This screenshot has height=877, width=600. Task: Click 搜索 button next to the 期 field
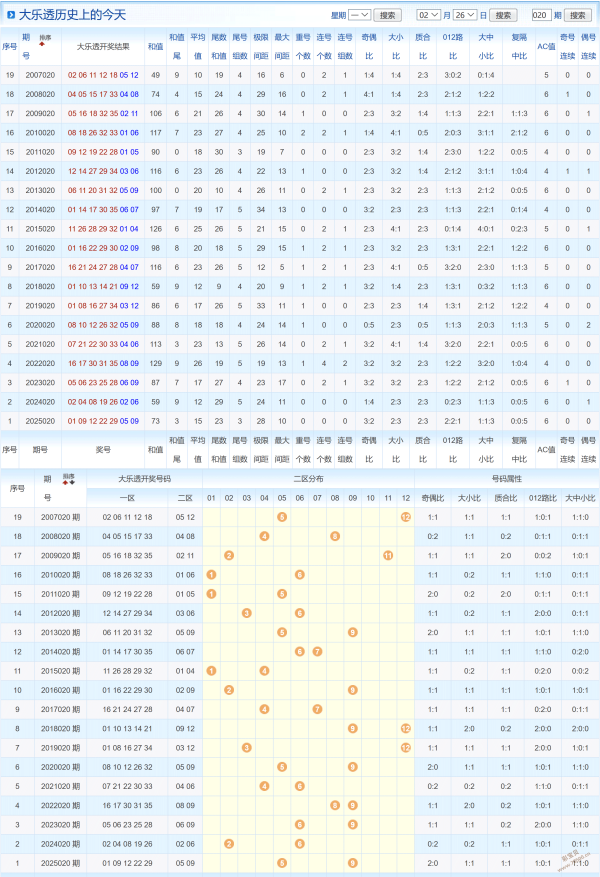(578, 15)
